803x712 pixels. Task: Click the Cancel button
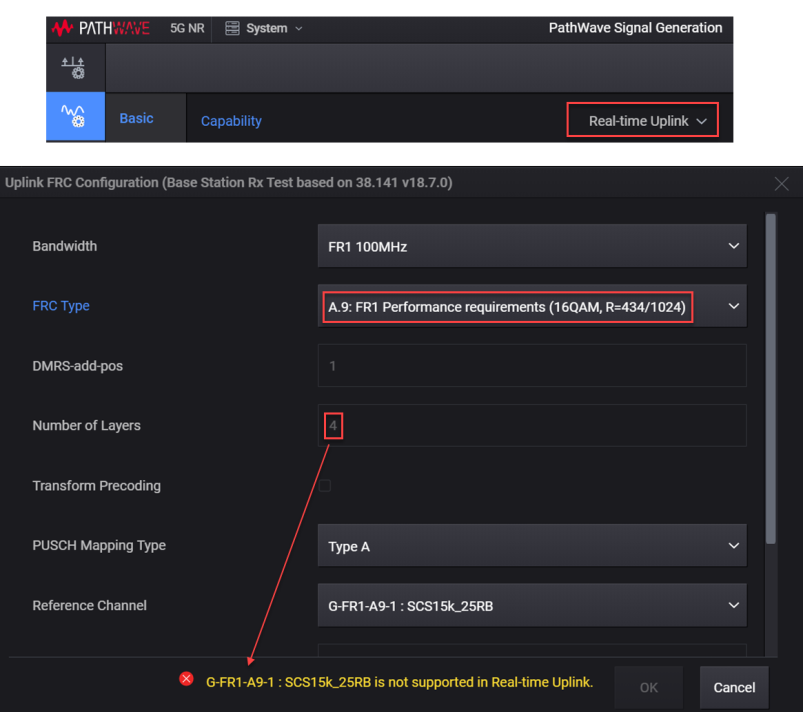[x=734, y=687]
